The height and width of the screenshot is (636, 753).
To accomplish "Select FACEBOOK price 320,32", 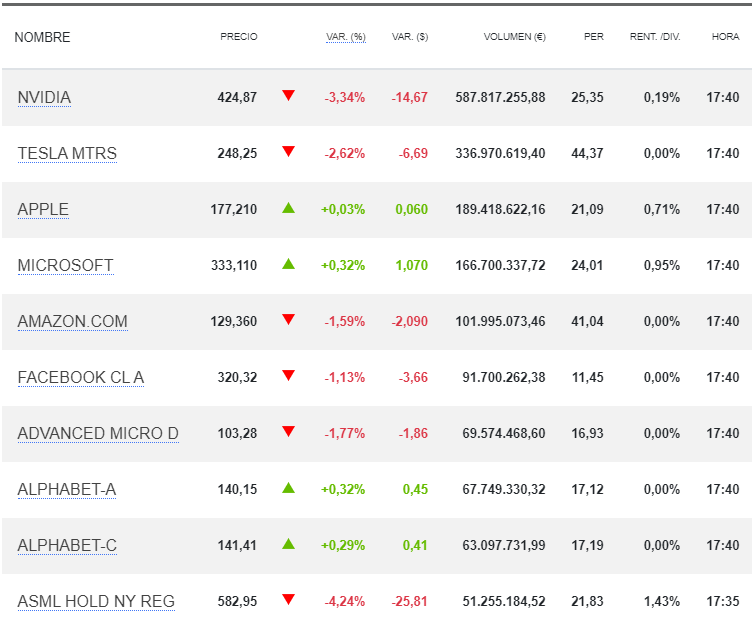I will click(237, 378).
